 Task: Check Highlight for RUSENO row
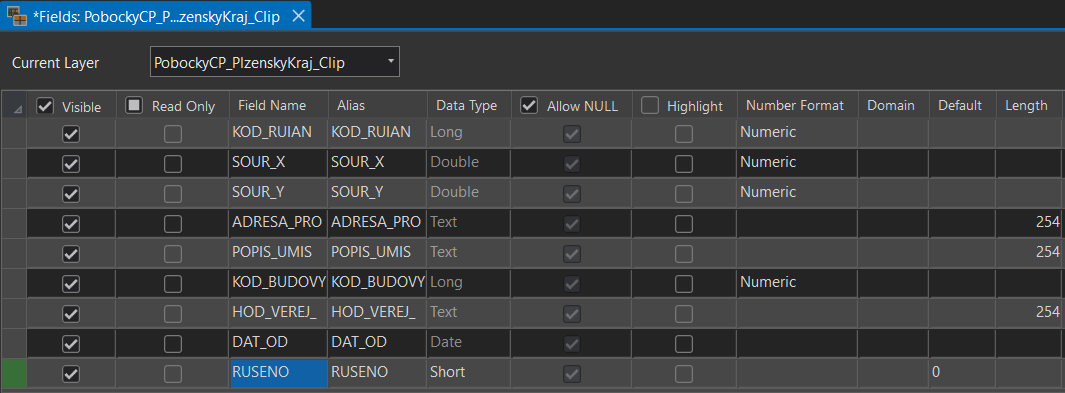coord(684,374)
